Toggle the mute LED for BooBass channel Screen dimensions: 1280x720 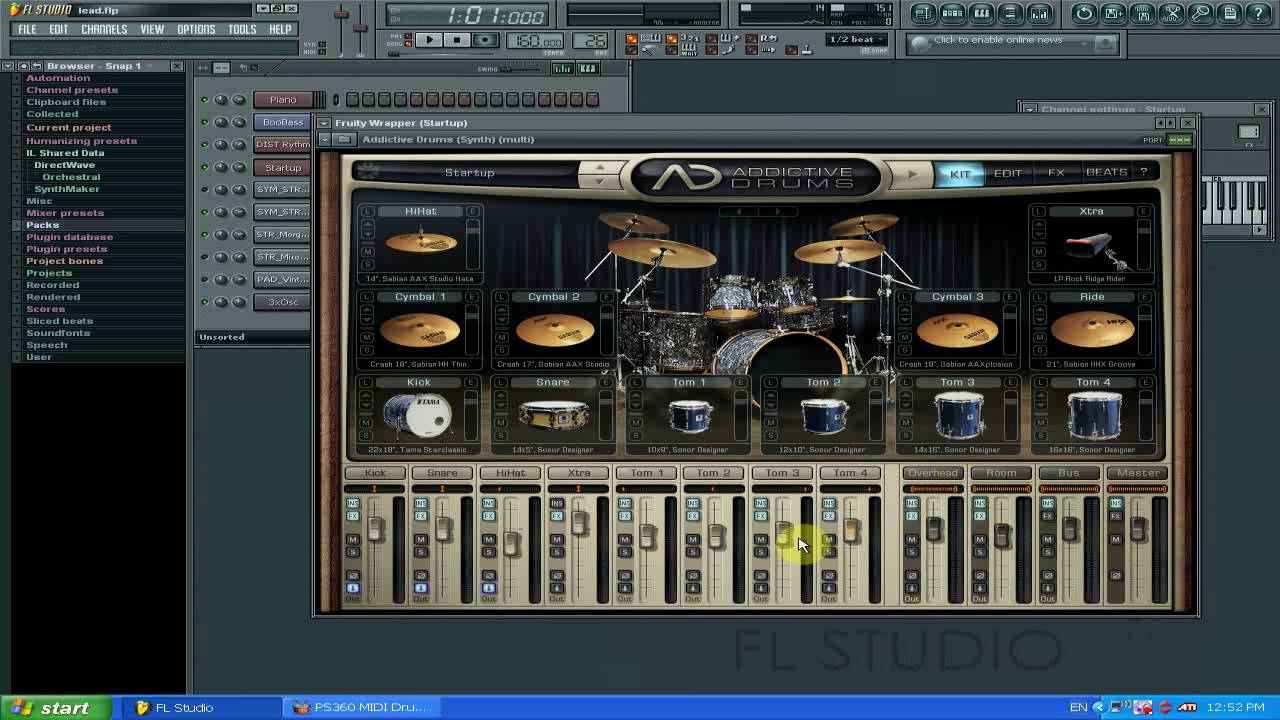204,122
